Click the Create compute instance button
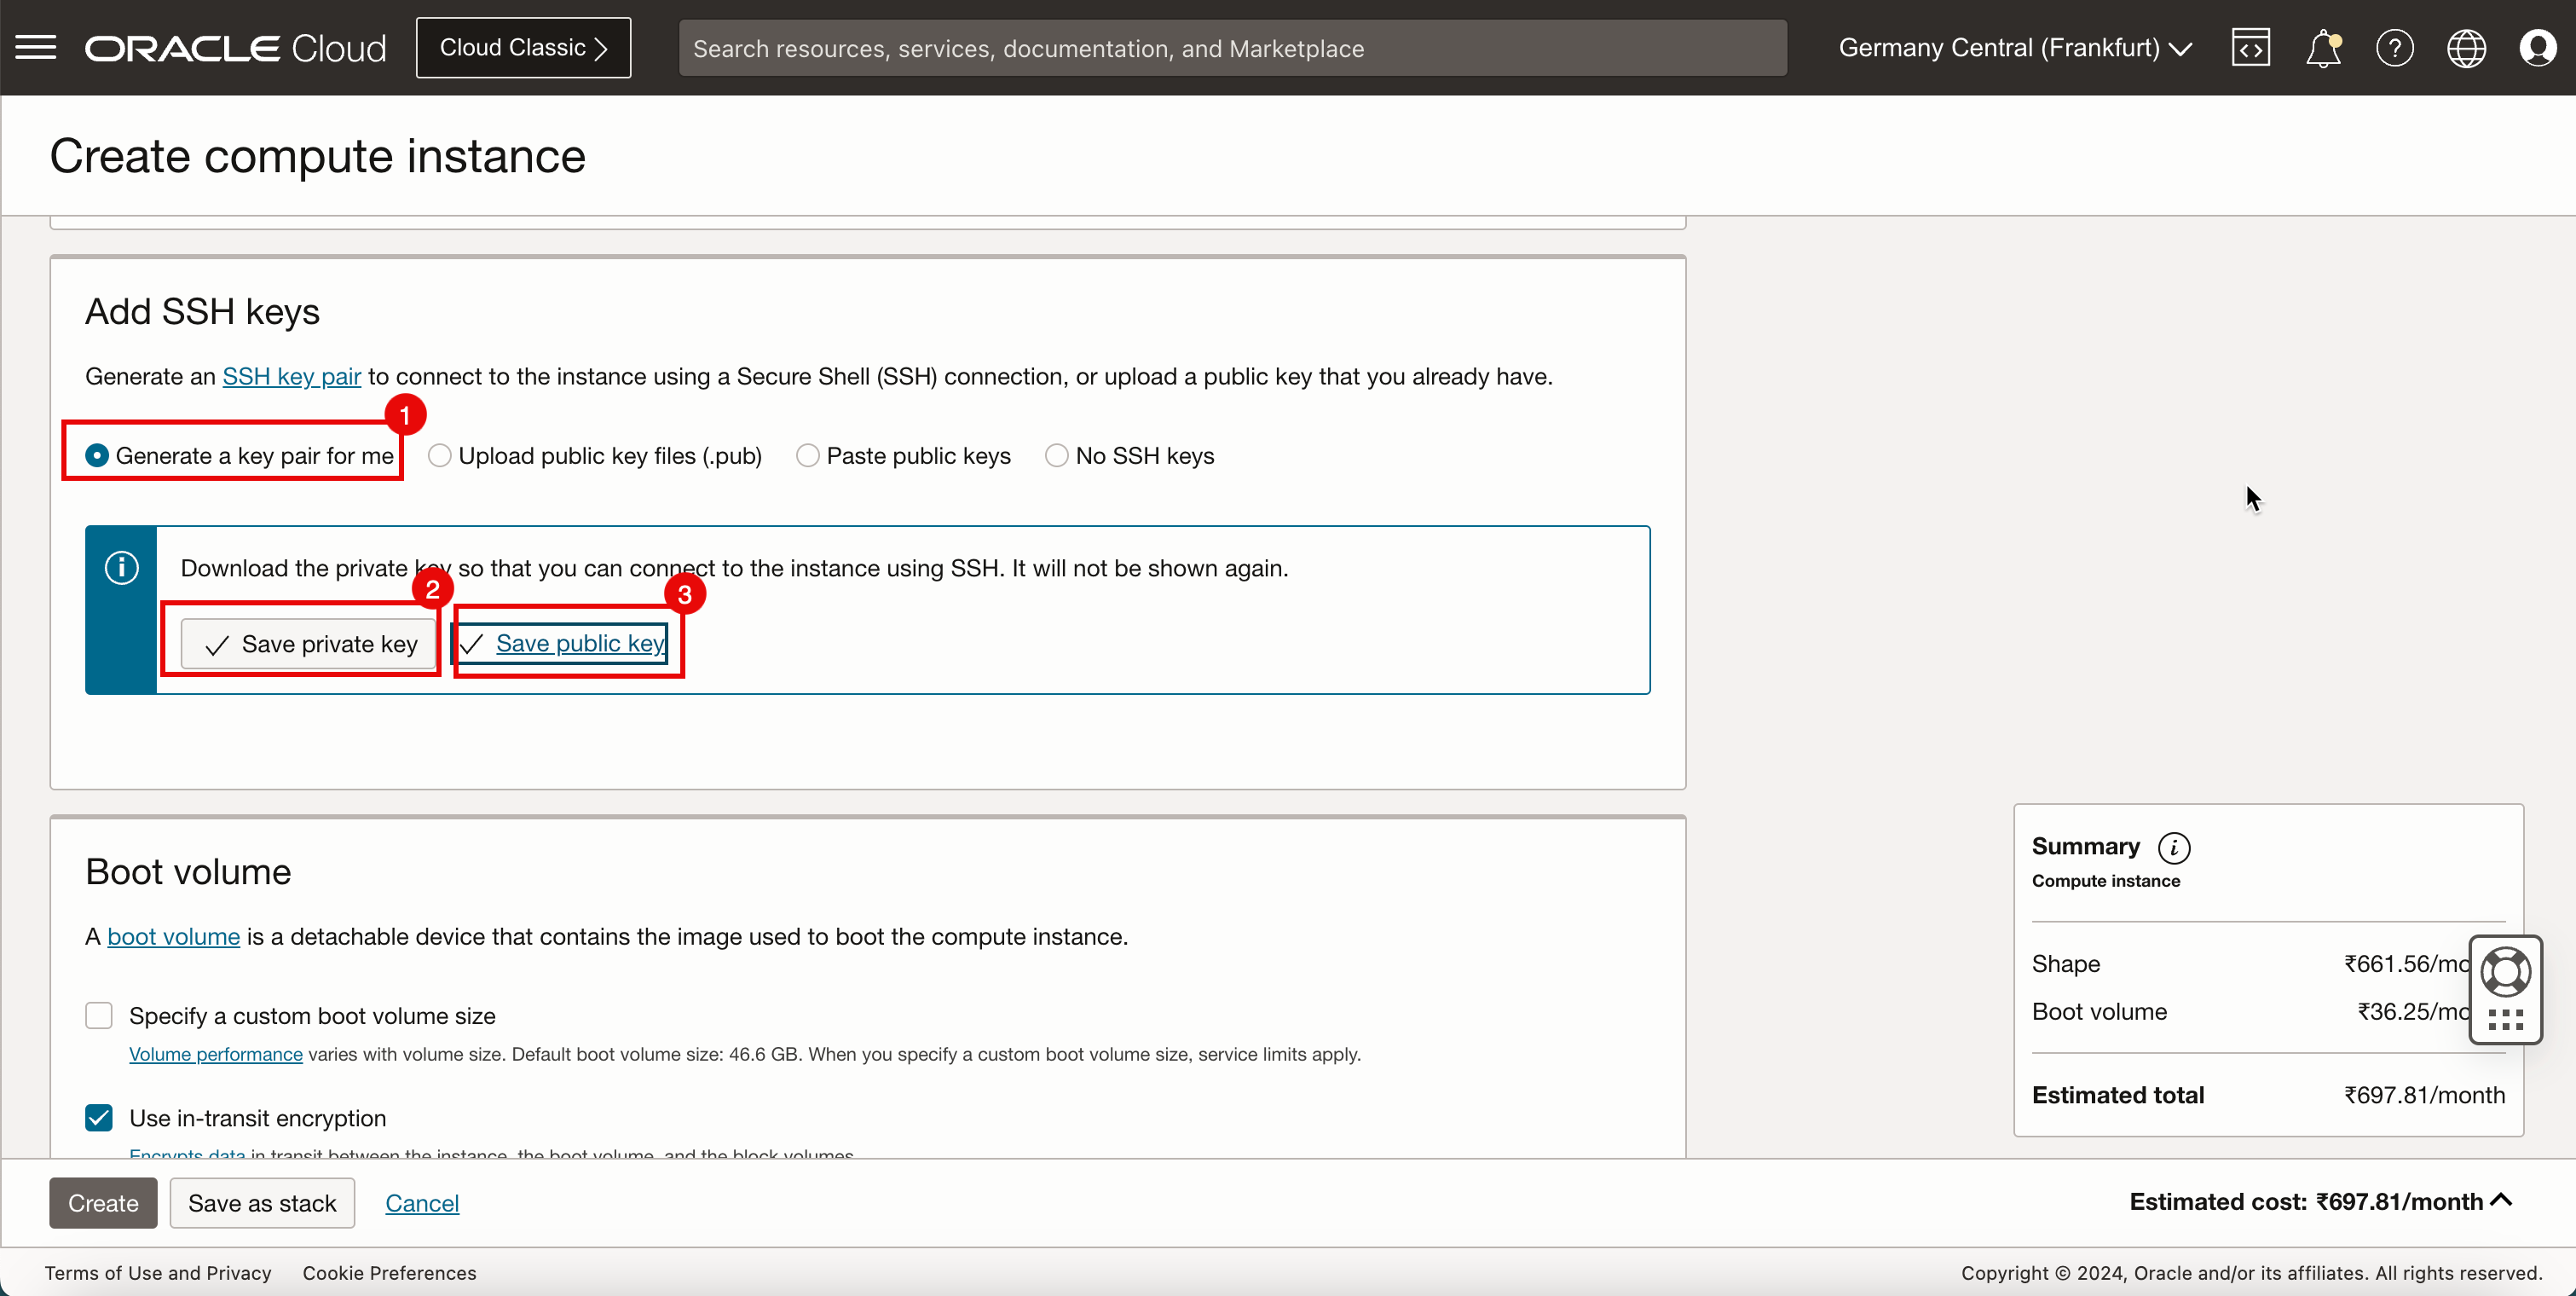The width and height of the screenshot is (2576, 1296). (102, 1201)
